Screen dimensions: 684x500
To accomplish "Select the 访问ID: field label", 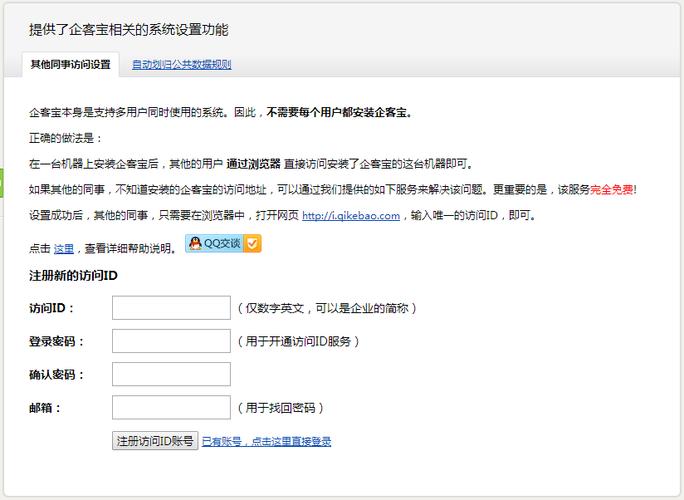I will click(x=51, y=308).
